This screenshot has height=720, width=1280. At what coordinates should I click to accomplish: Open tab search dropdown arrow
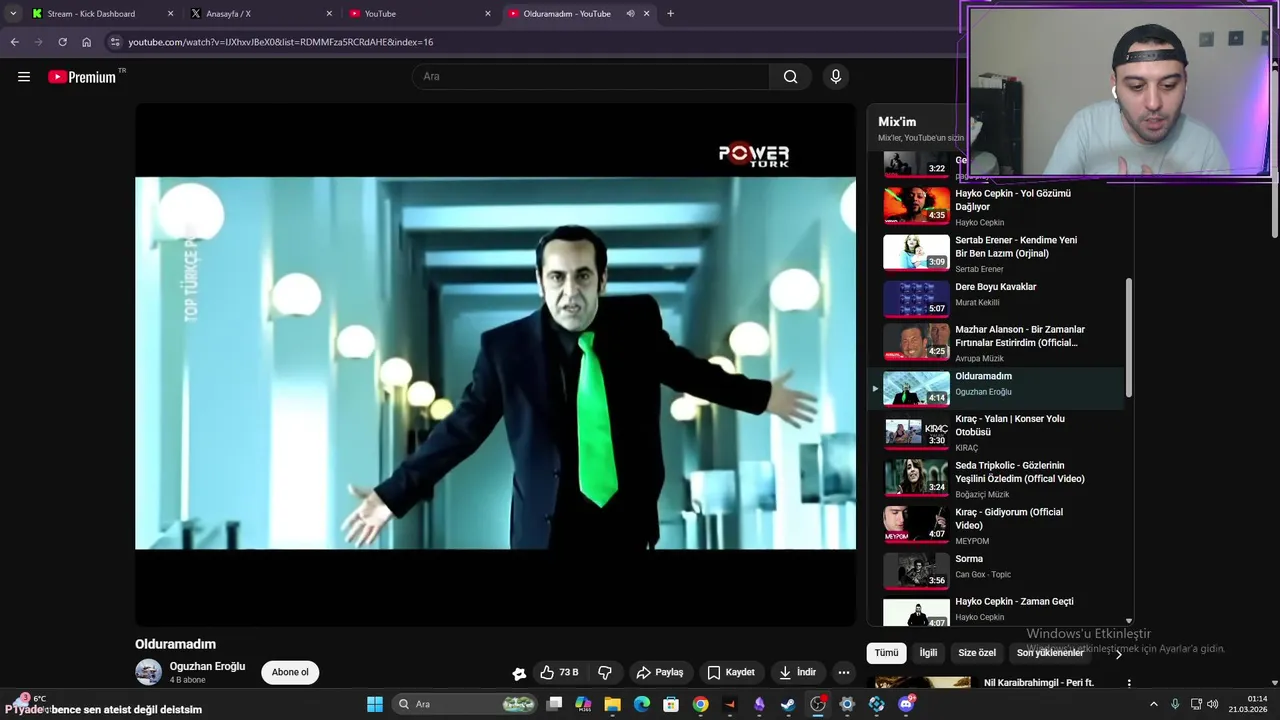point(13,13)
